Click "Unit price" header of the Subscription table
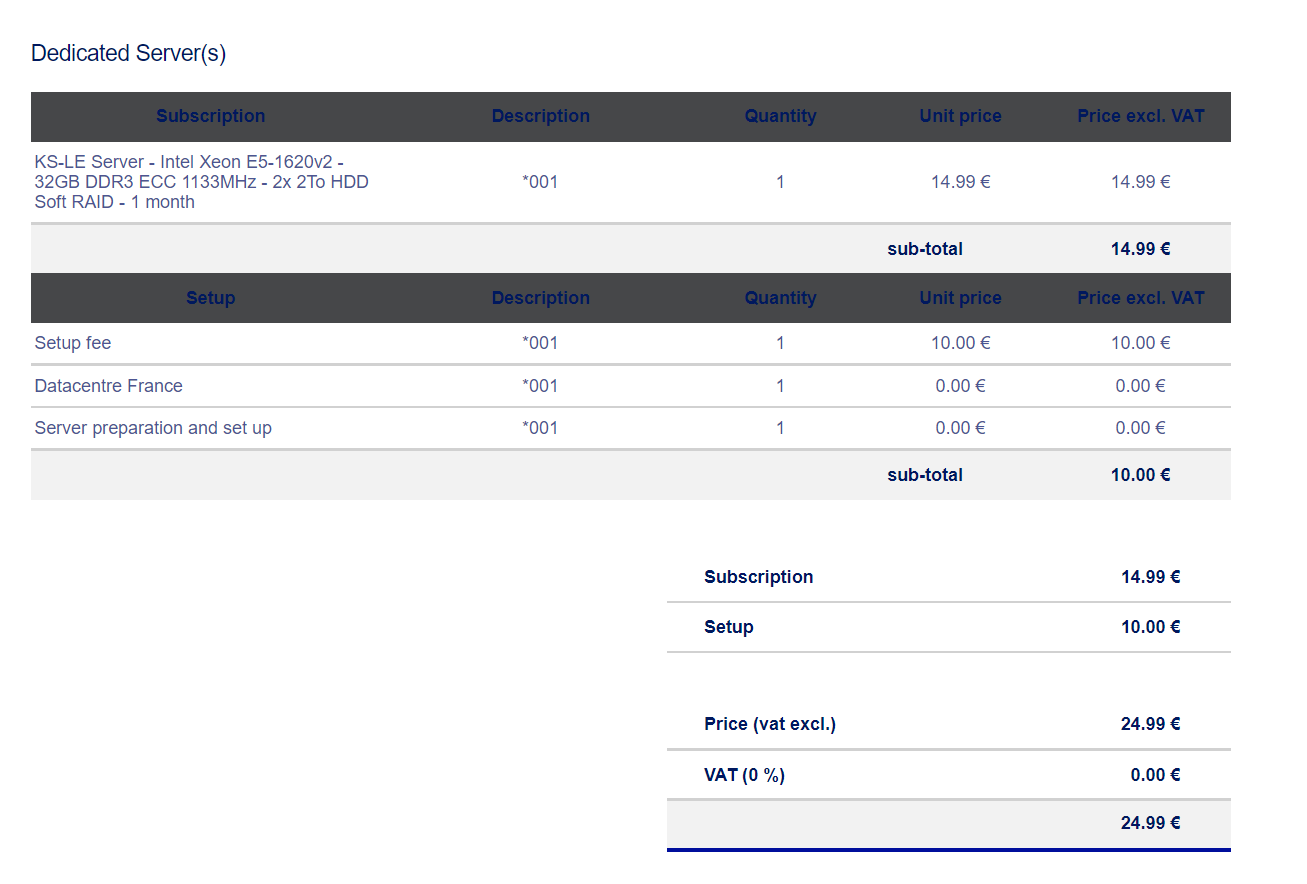The image size is (1307, 884). pos(961,116)
